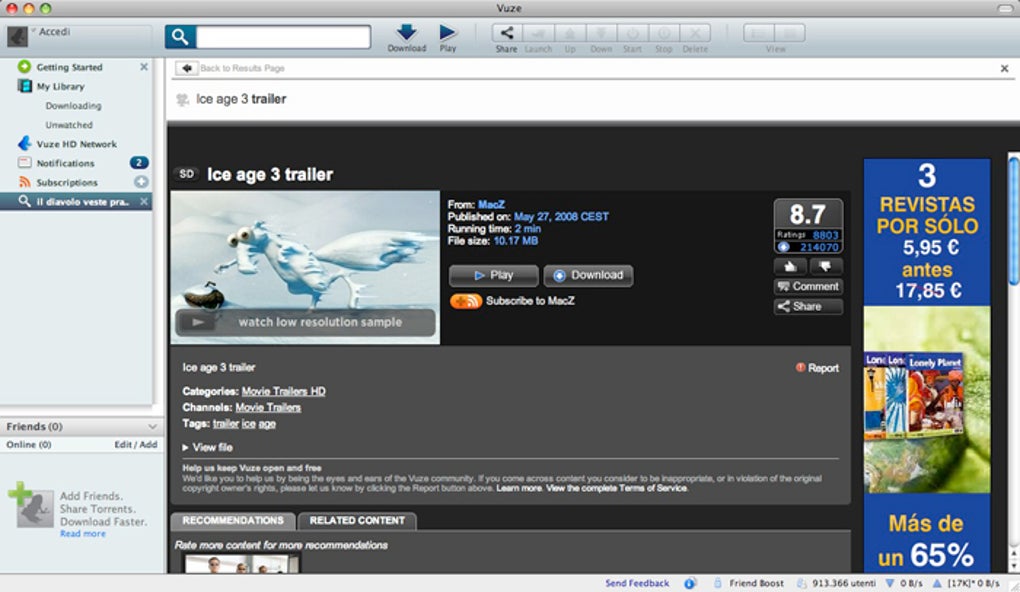Screen dimensions: 1020x592
Task: Click the Up toolbar icon
Action: [570, 33]
